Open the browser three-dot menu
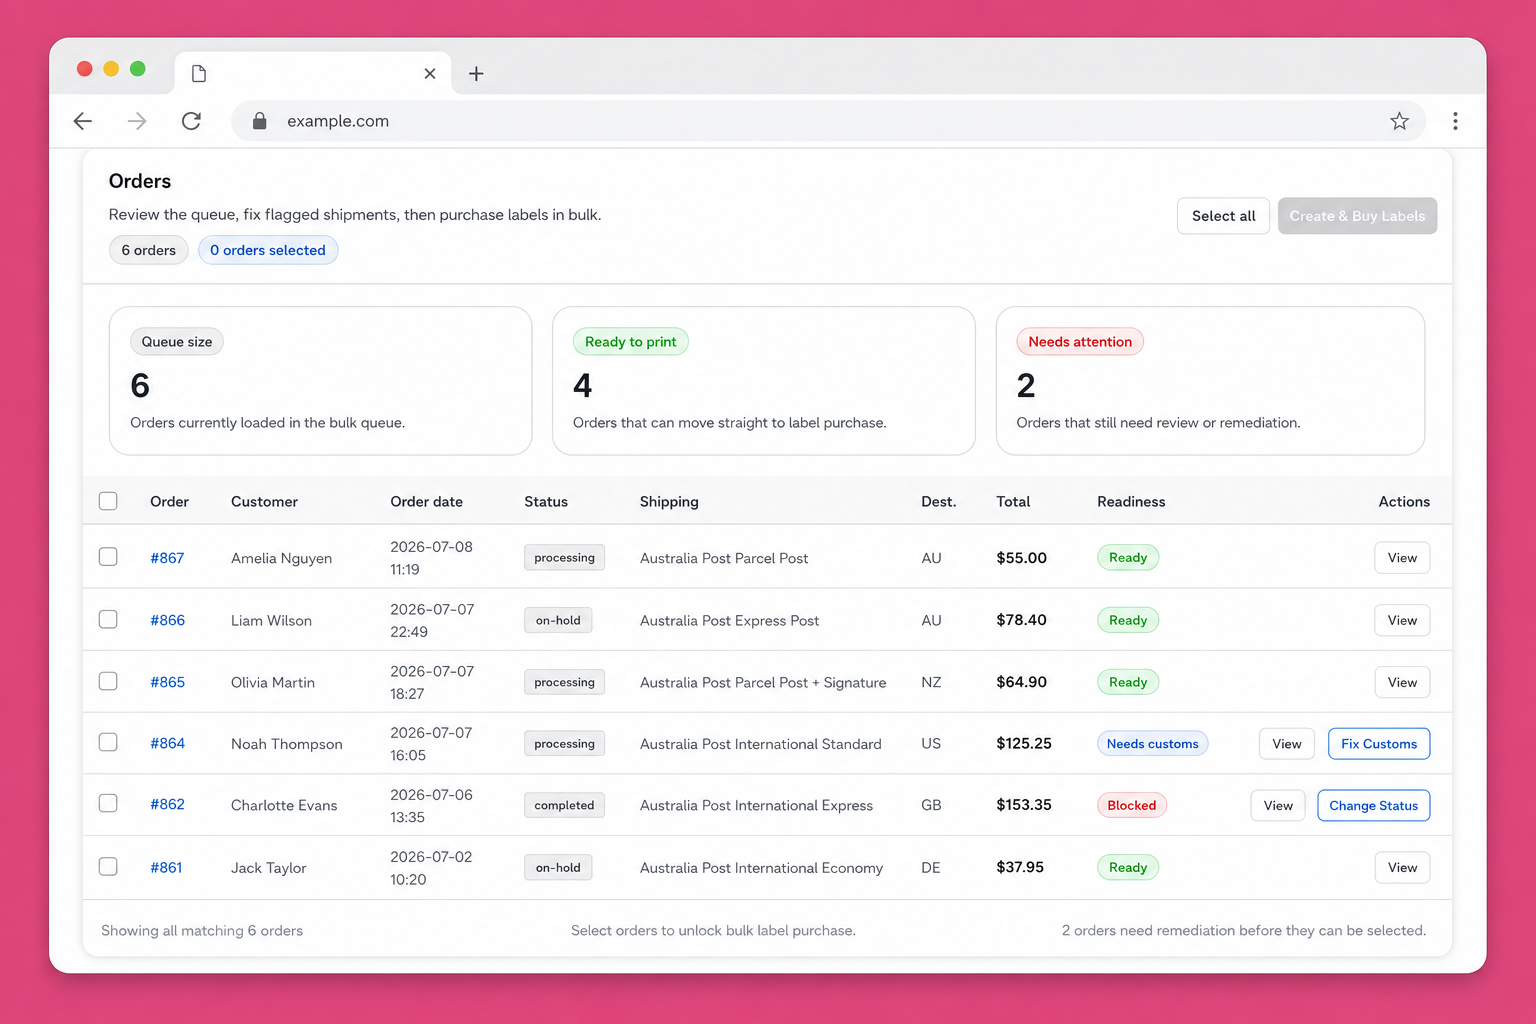Screen dimensions: 1536x1024 coord(1455,121)
